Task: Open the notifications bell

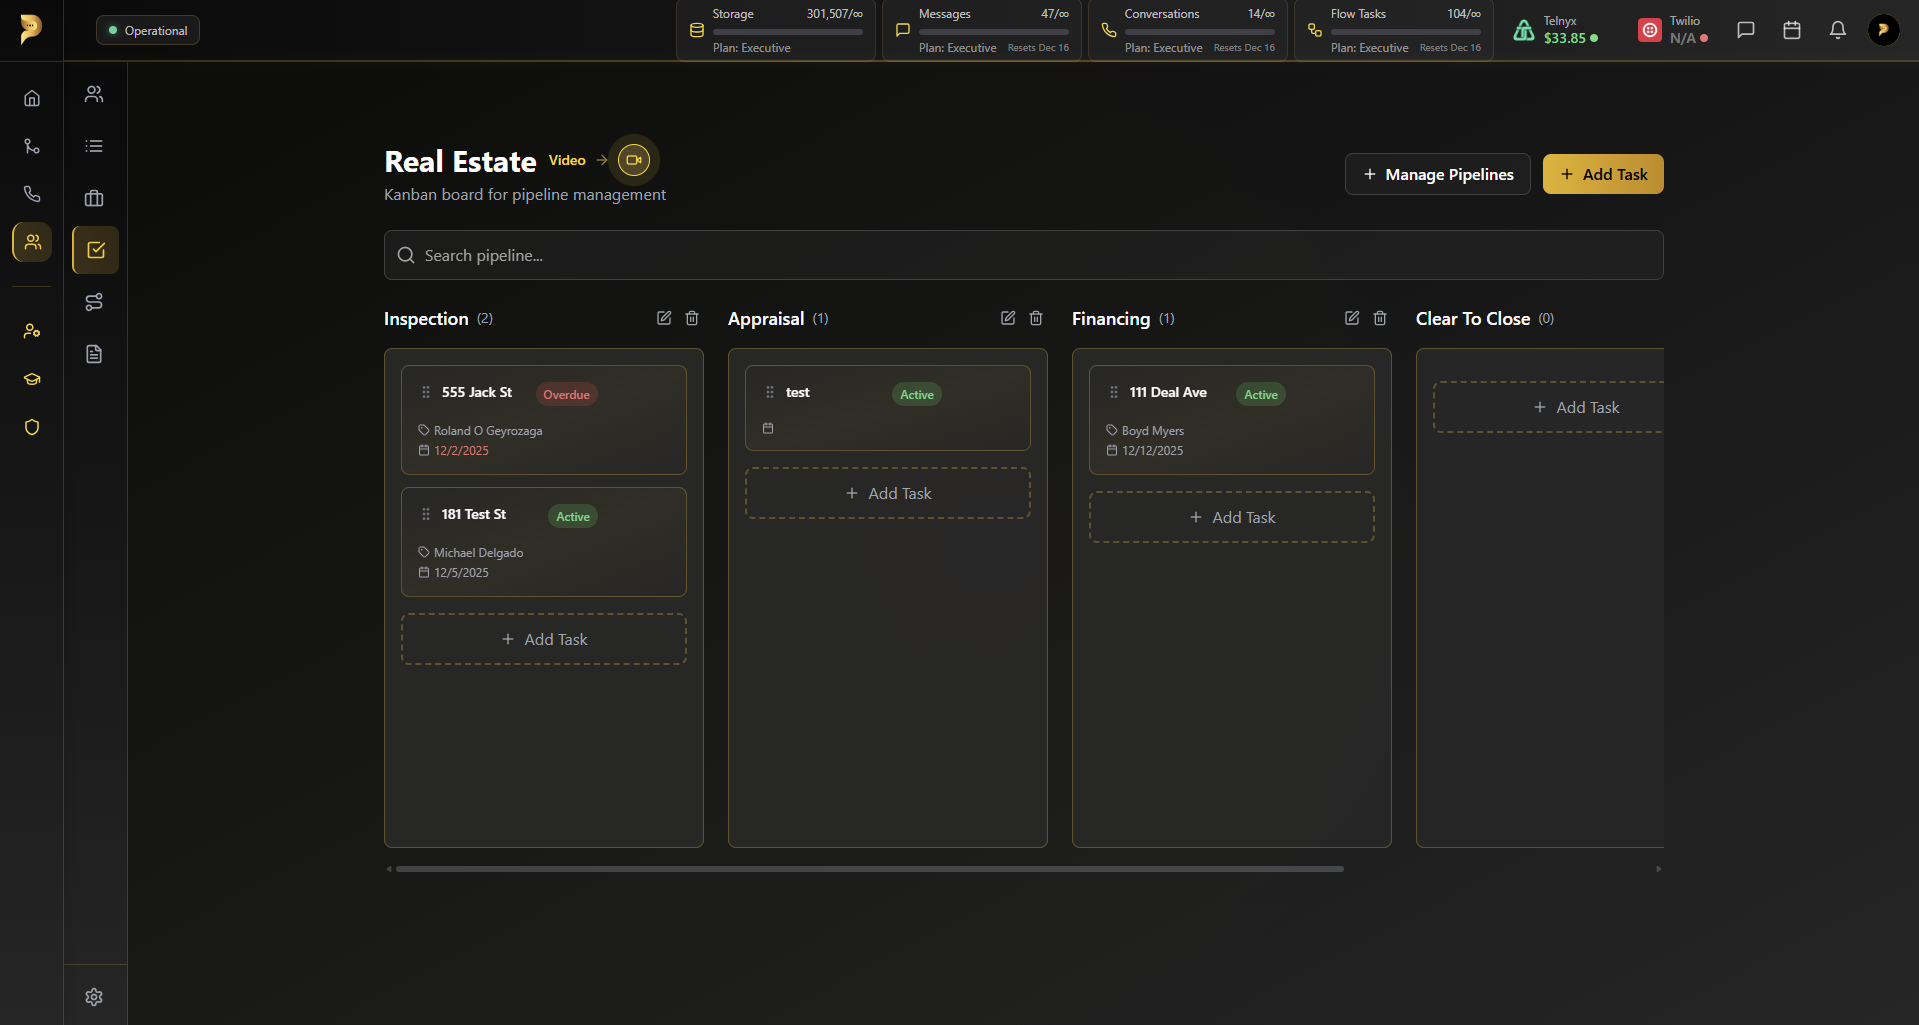Action: point(1838,30)
